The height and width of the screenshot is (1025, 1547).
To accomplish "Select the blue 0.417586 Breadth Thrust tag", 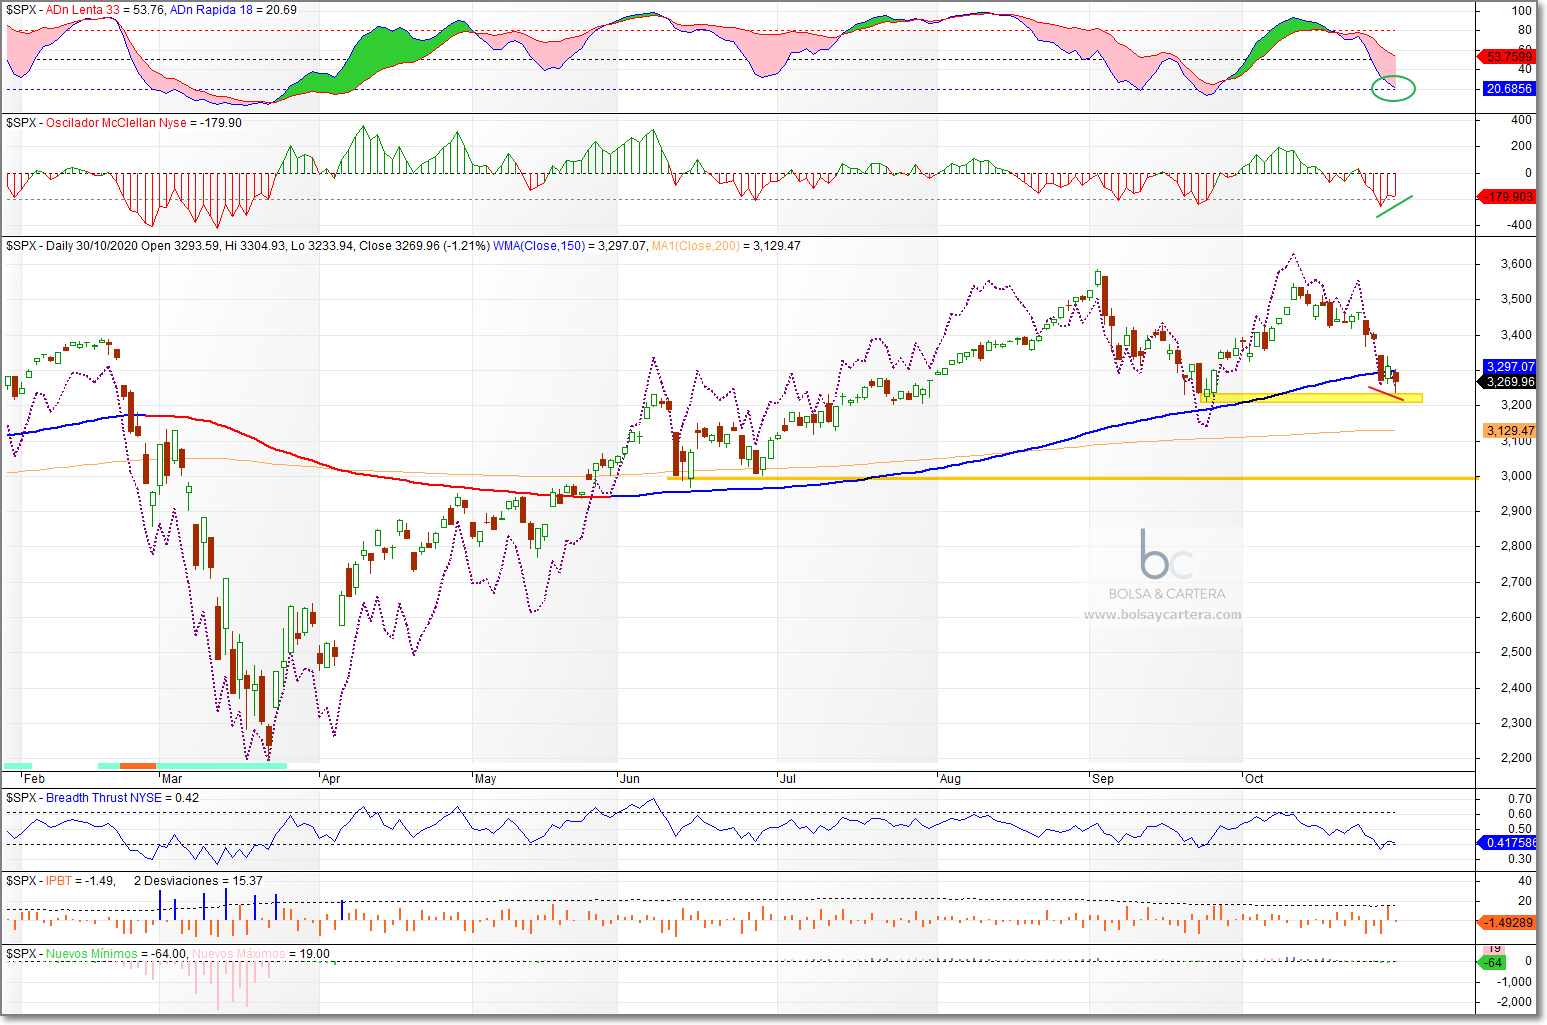I will point(1506,843).
